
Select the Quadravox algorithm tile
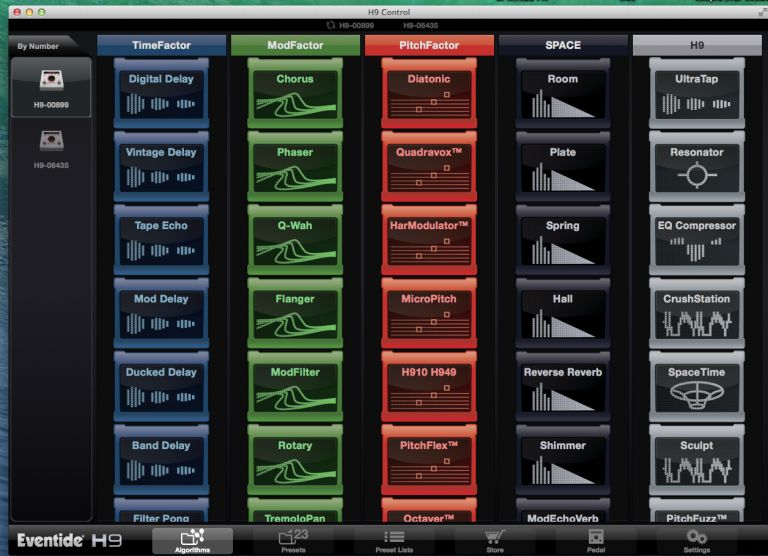pos(429,167)
